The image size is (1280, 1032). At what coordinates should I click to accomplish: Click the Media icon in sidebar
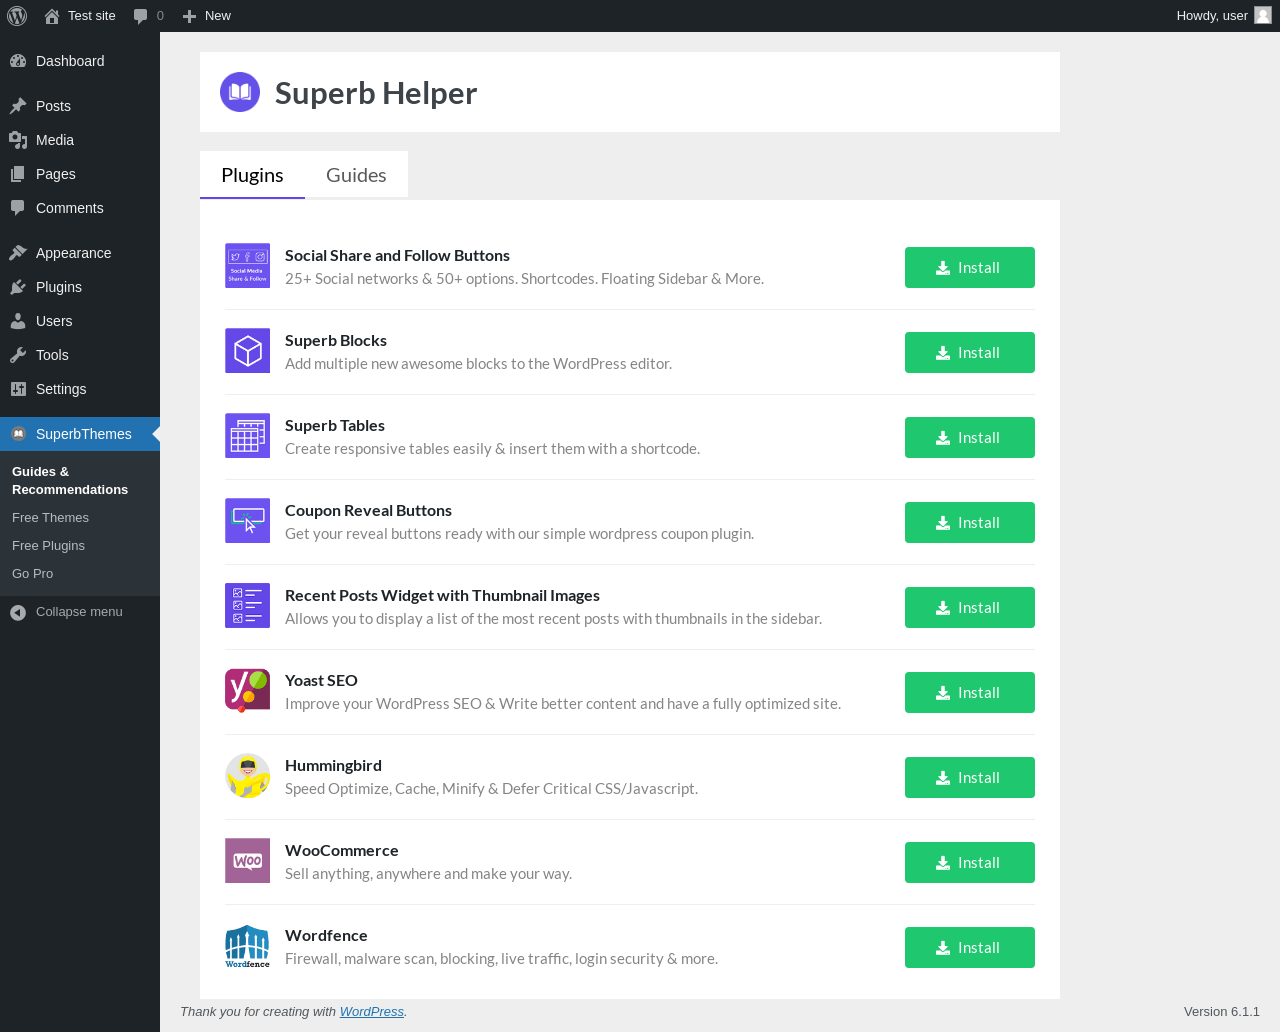coord(18,140)
